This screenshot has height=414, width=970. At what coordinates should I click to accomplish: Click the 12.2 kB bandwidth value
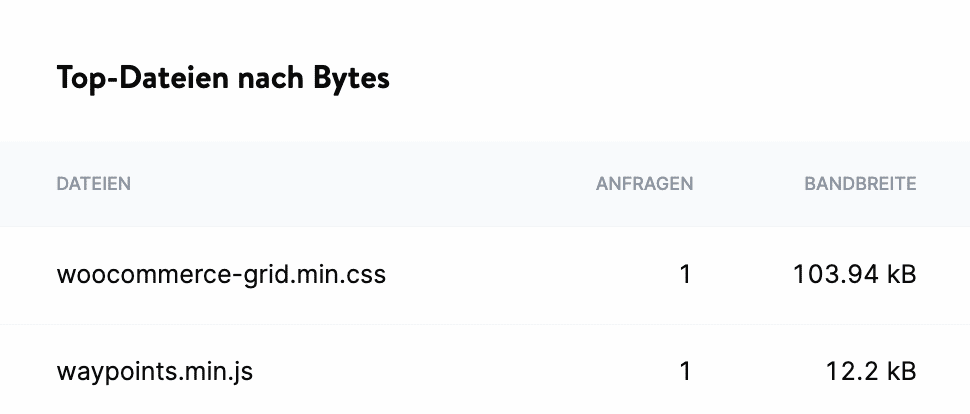(871, 372)
